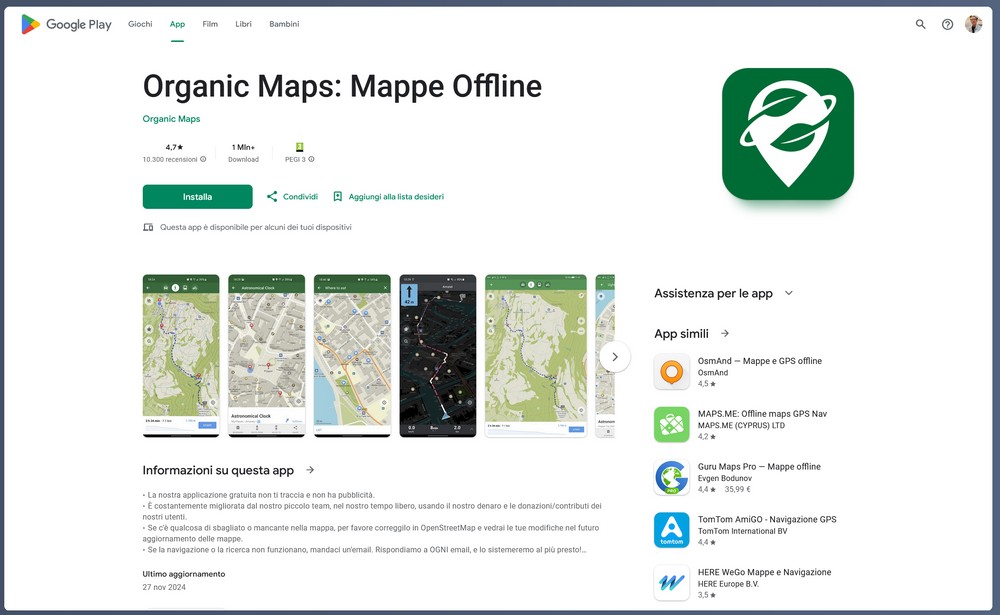Add app via Aggiungi alla lista desideri

click(388, 197)
